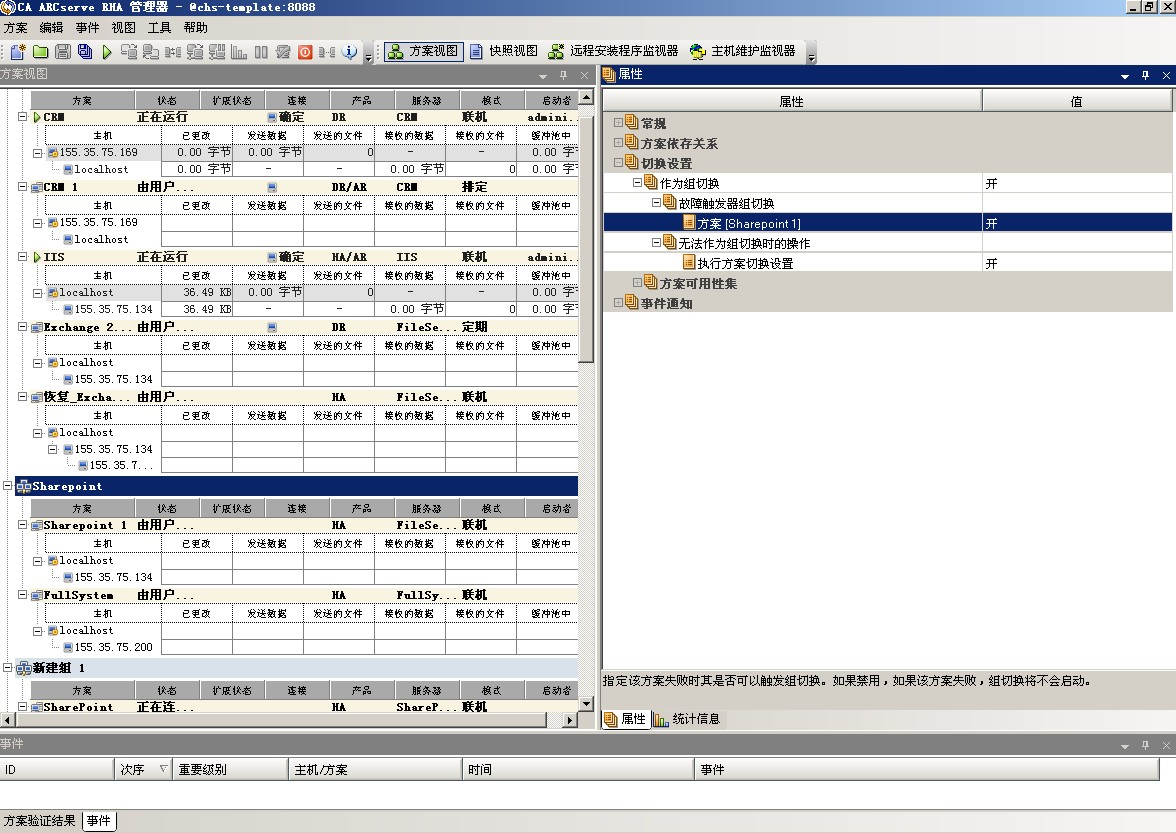Image resolution: width=1176 pixels, height=833 pixels.
Task: Toggle 执行方案切换设置 value 开
Action: coord(1076,263)
